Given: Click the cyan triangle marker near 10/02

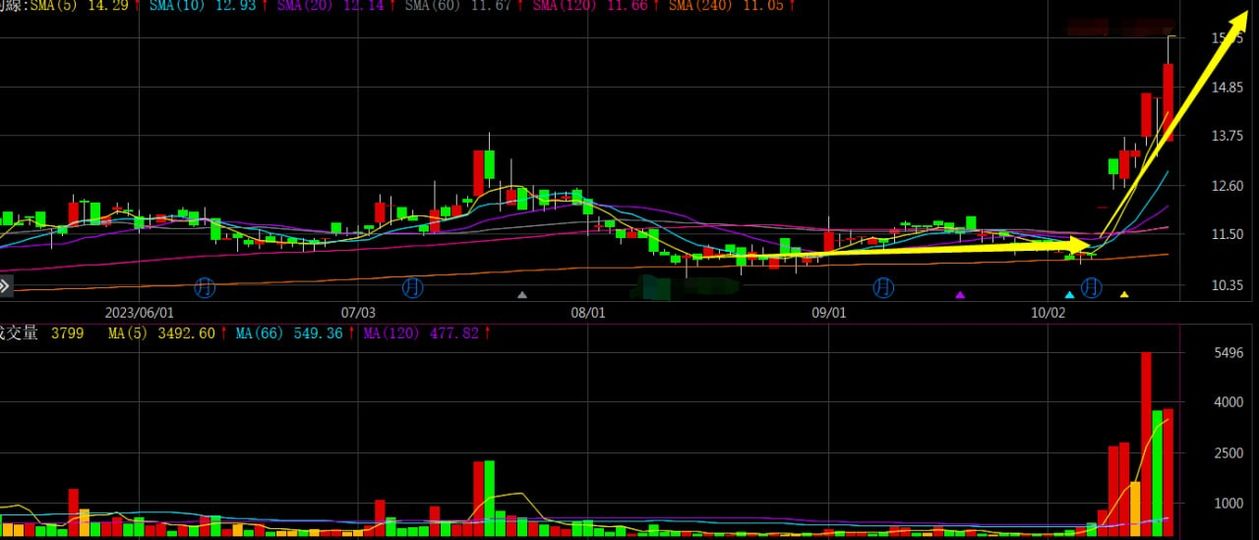Looking at the screenshot, I should (x=1069, y=295).
